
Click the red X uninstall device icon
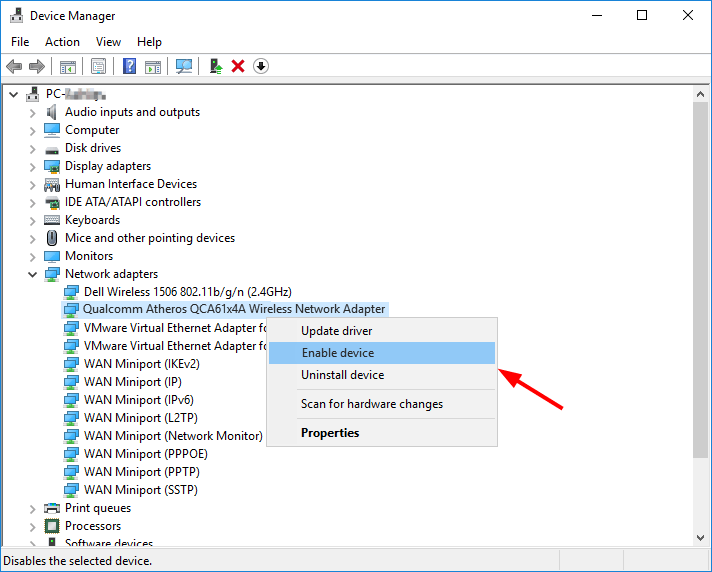(238, 66)
